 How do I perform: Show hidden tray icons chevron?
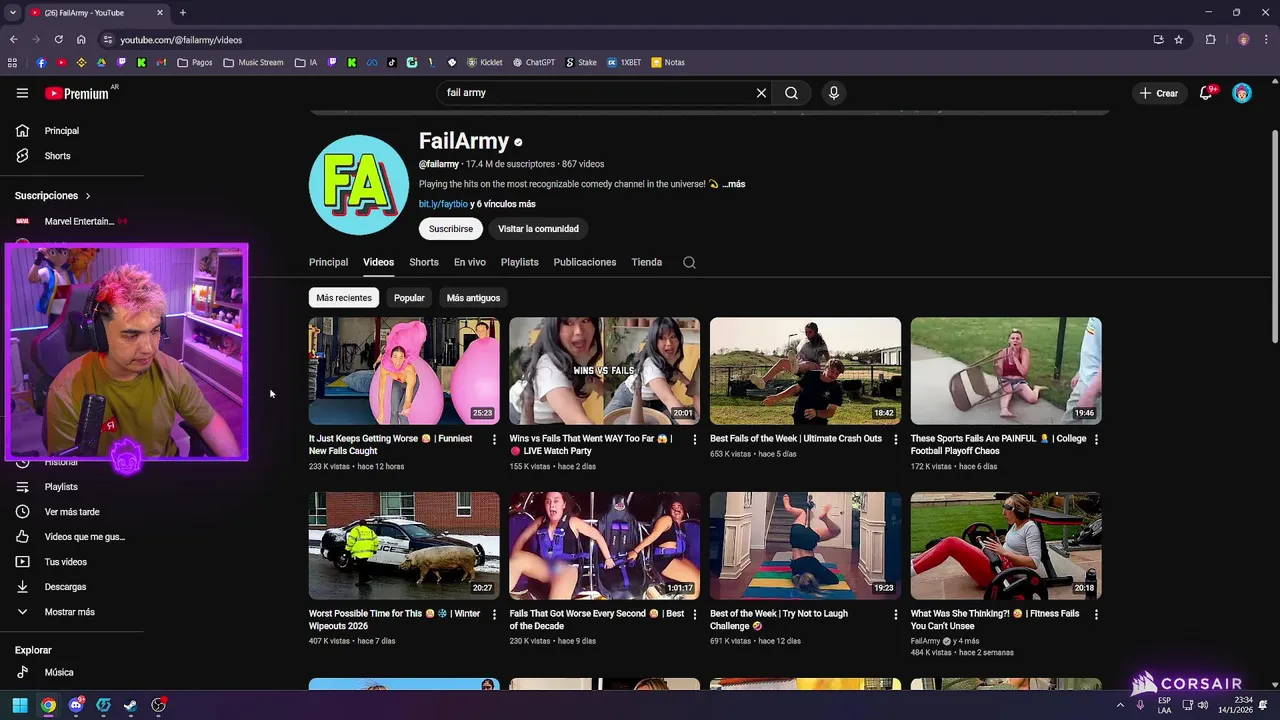(1120, 705)
